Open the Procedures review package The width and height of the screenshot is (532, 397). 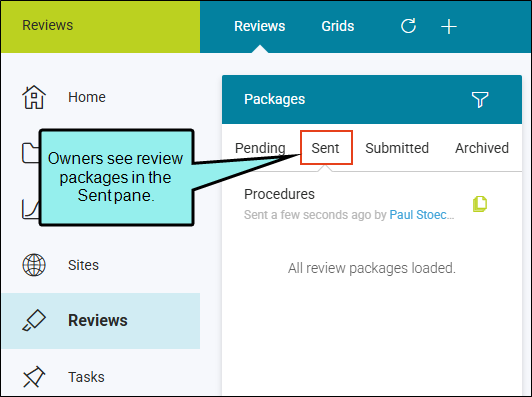pyautogui.click(x=279, y=194)
